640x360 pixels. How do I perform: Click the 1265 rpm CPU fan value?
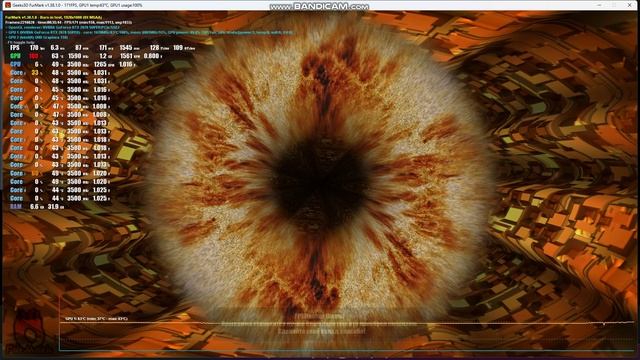point(100,64)
